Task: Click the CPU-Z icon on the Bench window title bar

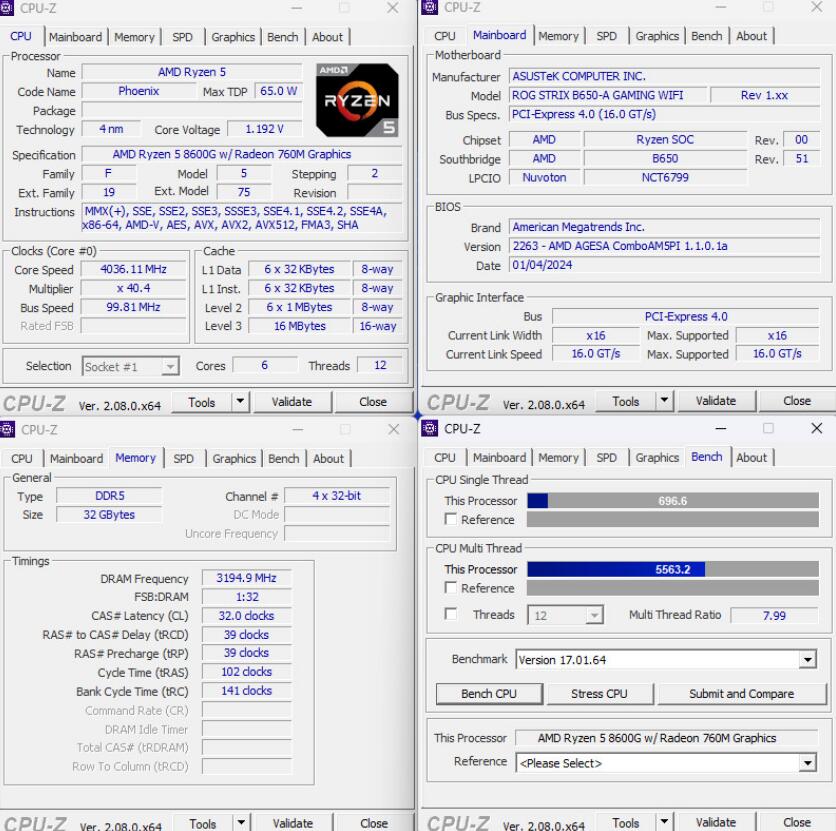Action: pos(430,429)
